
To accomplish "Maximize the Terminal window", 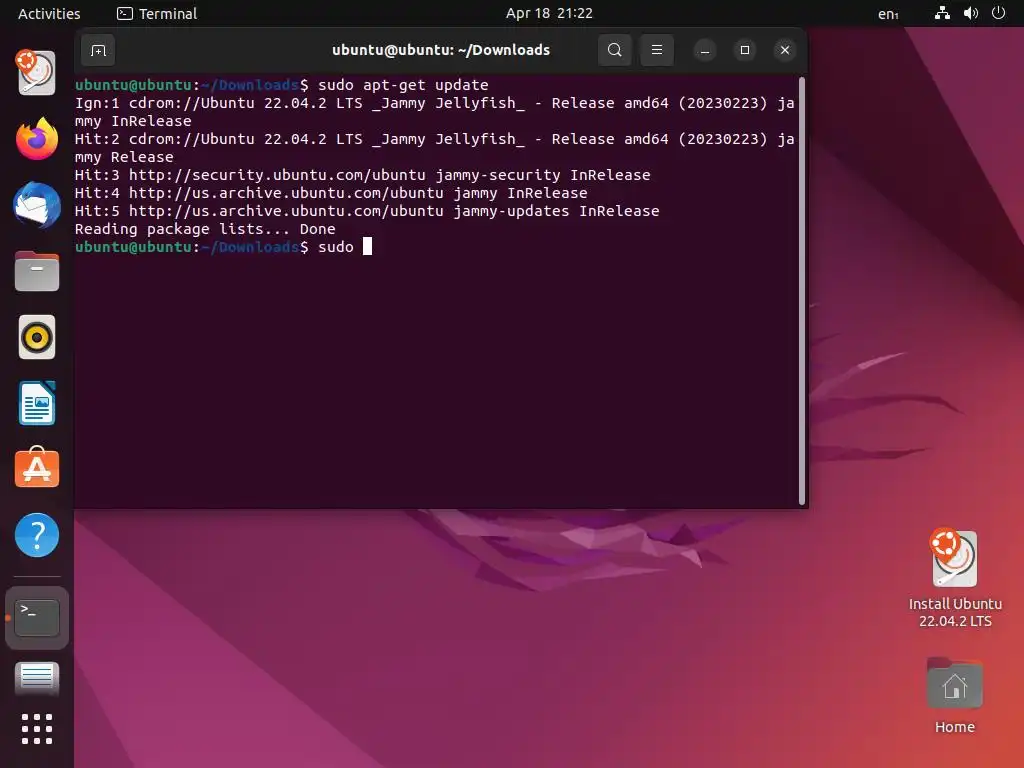I will [x=744, y=50].
